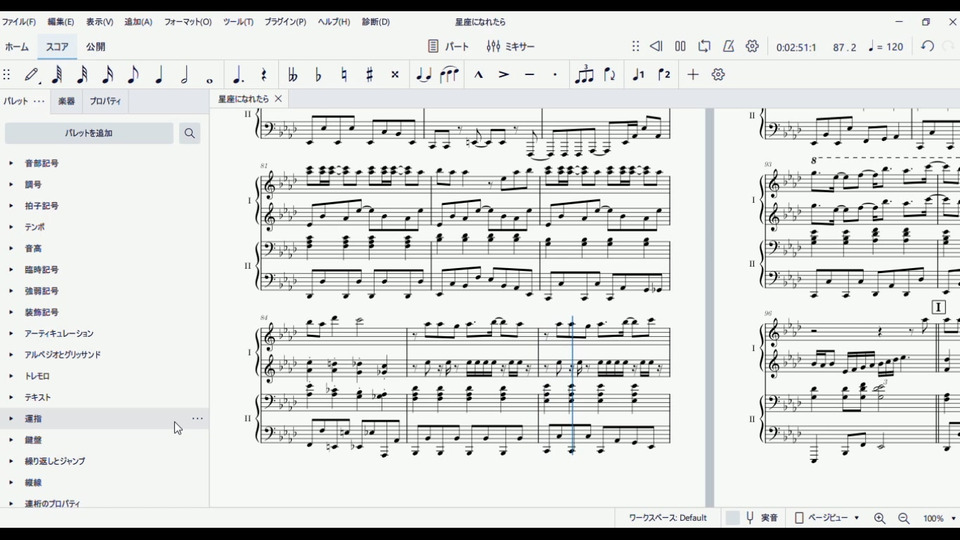
Task: Undo the last action
Action: 928,47
